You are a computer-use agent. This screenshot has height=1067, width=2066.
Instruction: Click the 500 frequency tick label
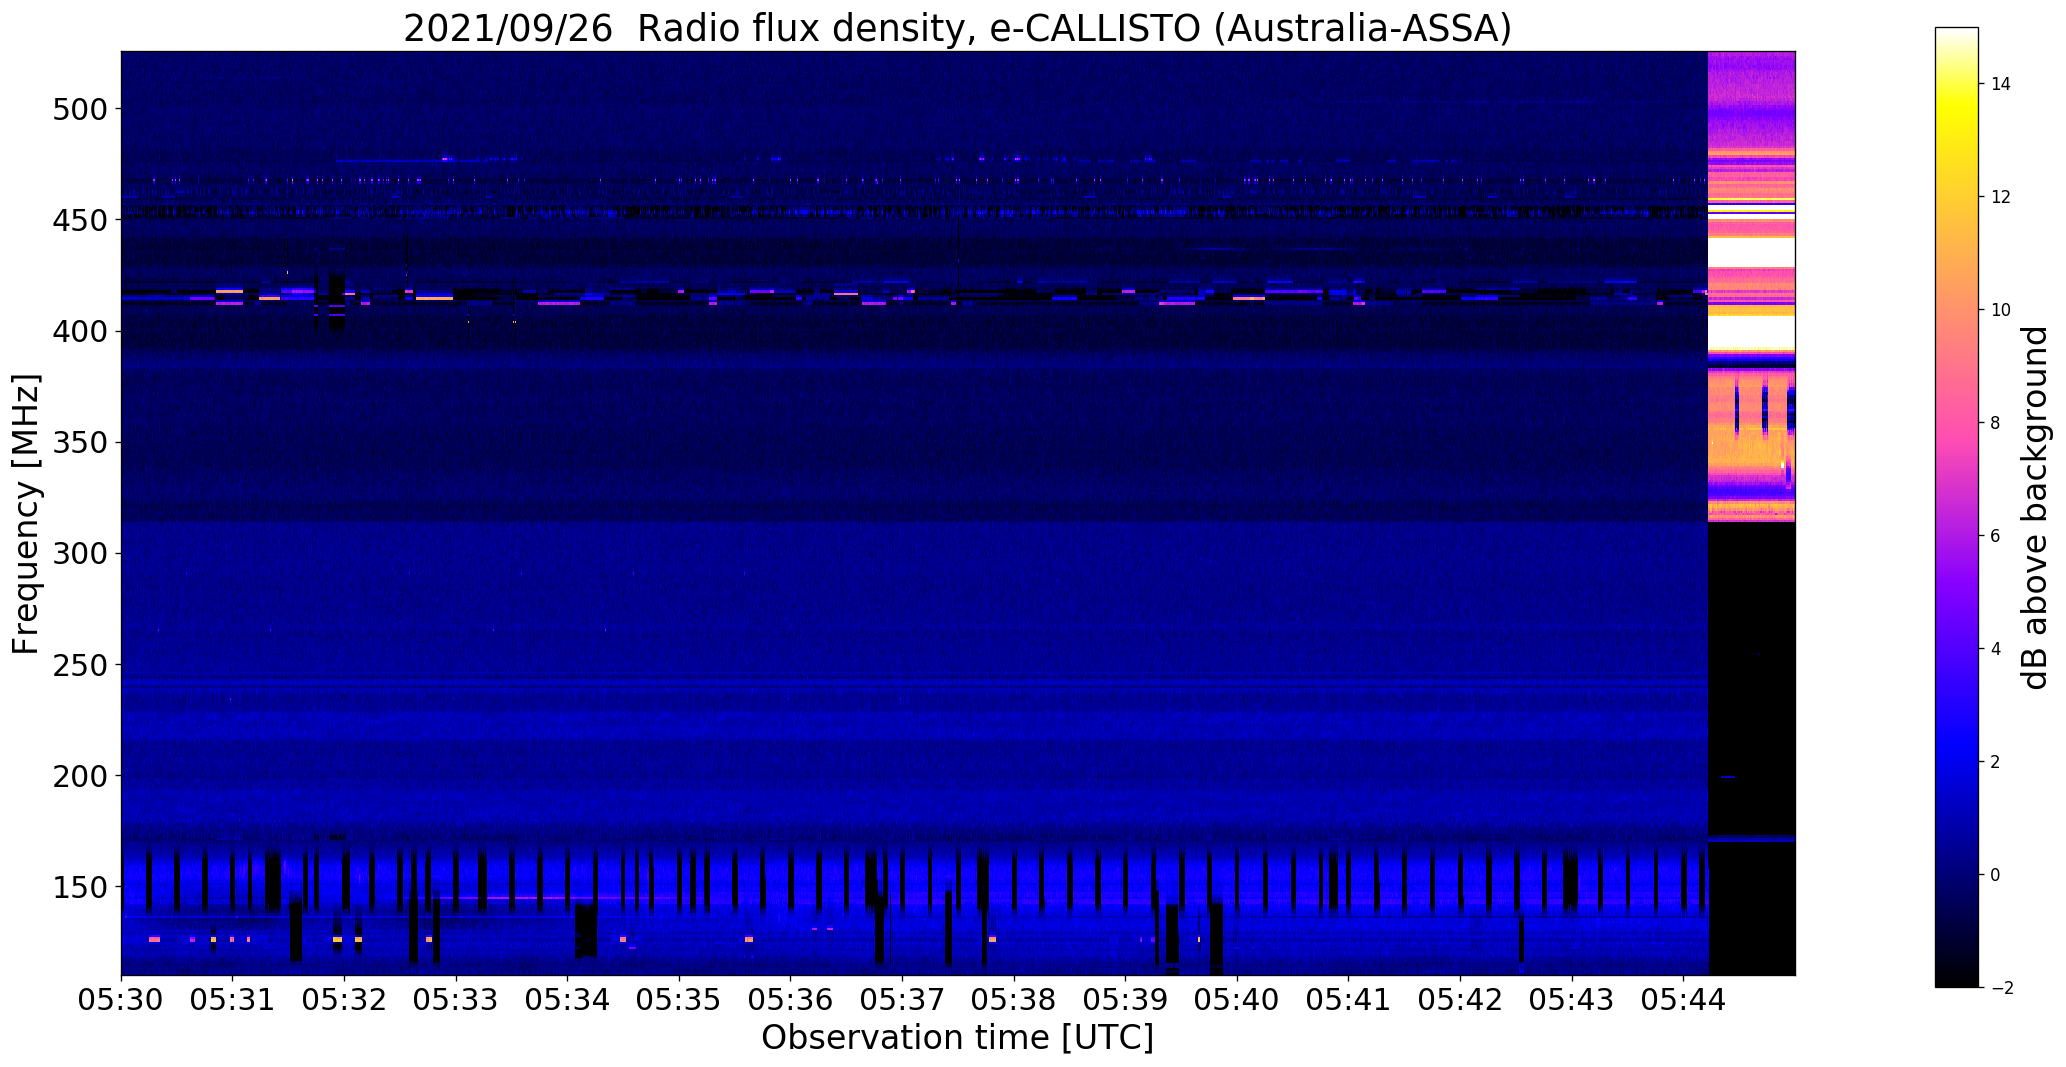pos(79,108)
